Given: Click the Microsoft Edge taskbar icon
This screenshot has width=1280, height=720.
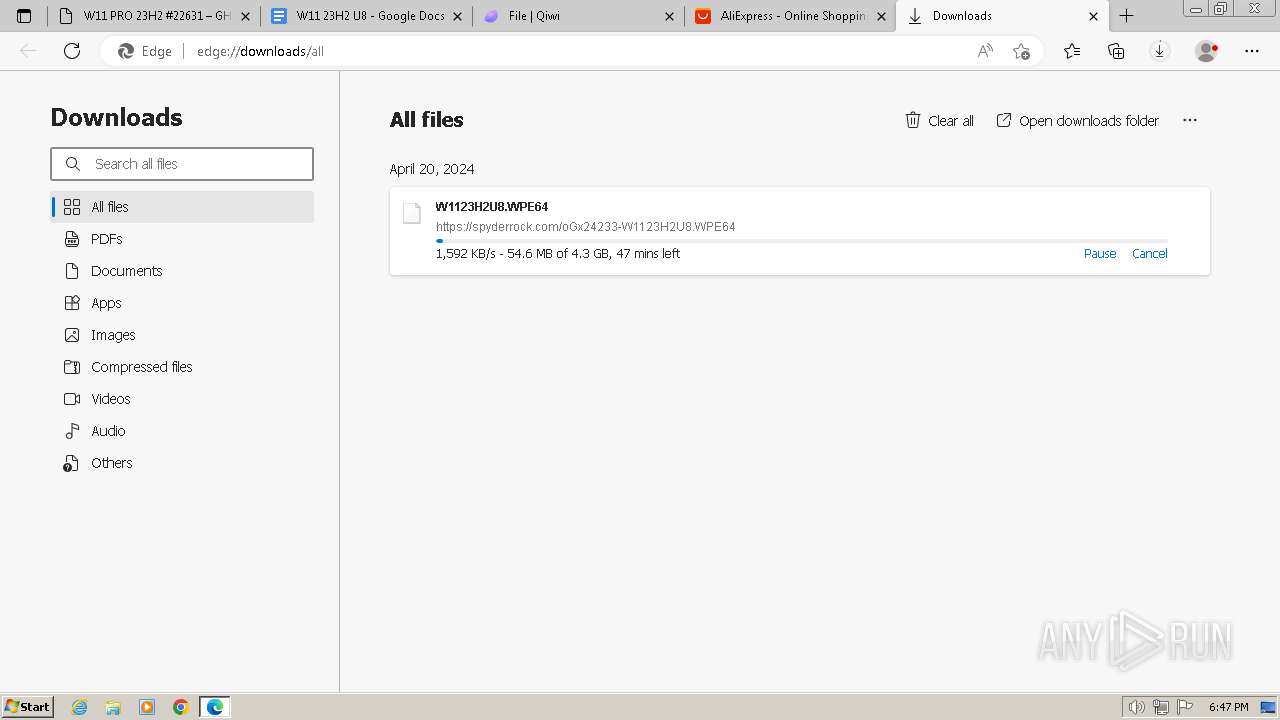Looking at the screenshot, I should pyautogui.click(x=215, y=707).
